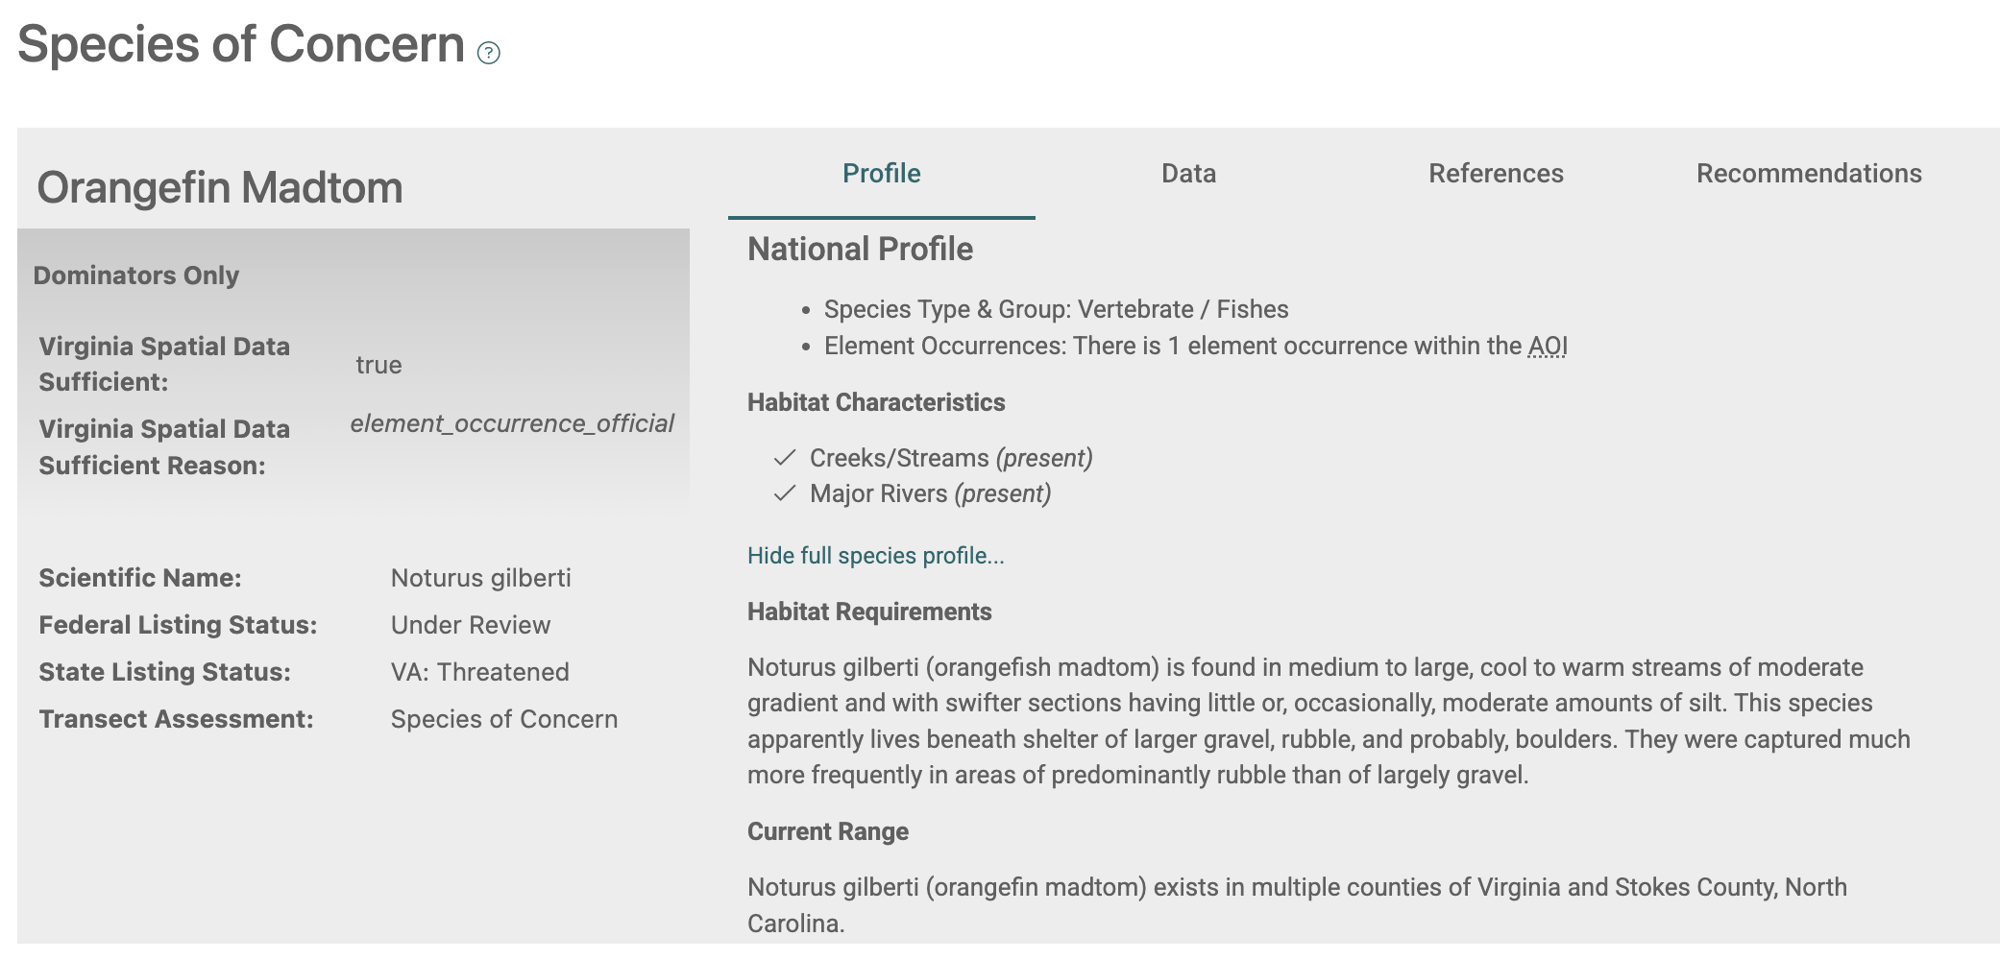The image size is (2000, 960).
Task: Click the Major Rivers checkmark icon
Action: [785, 494]
